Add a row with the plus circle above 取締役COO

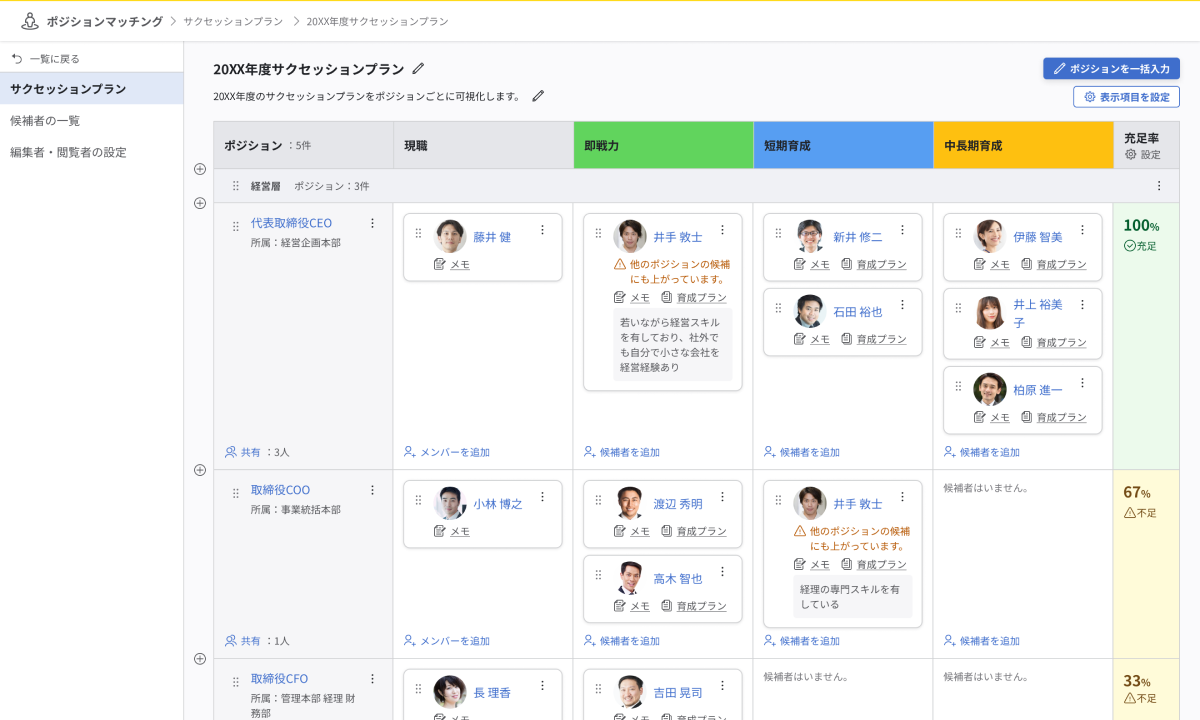[200, 470]
